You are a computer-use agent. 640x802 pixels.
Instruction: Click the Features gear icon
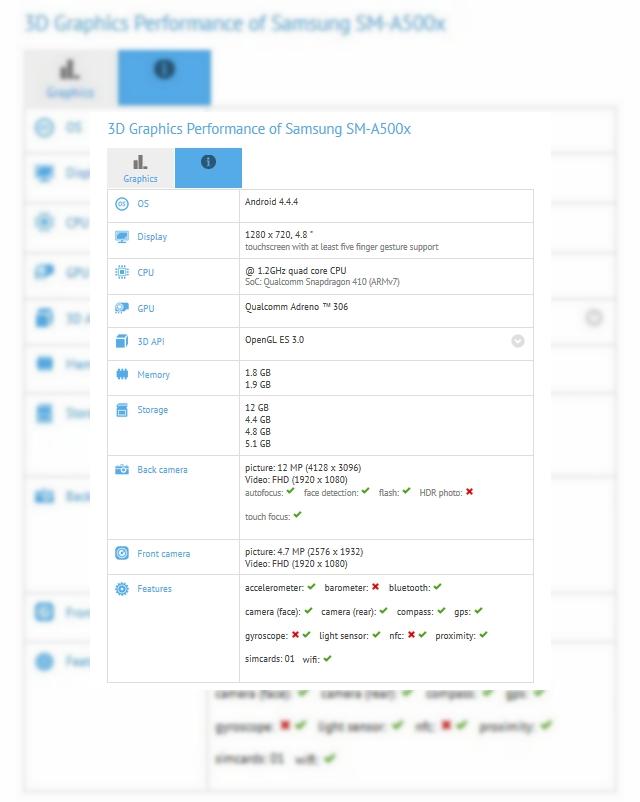(x=122, y=589)
